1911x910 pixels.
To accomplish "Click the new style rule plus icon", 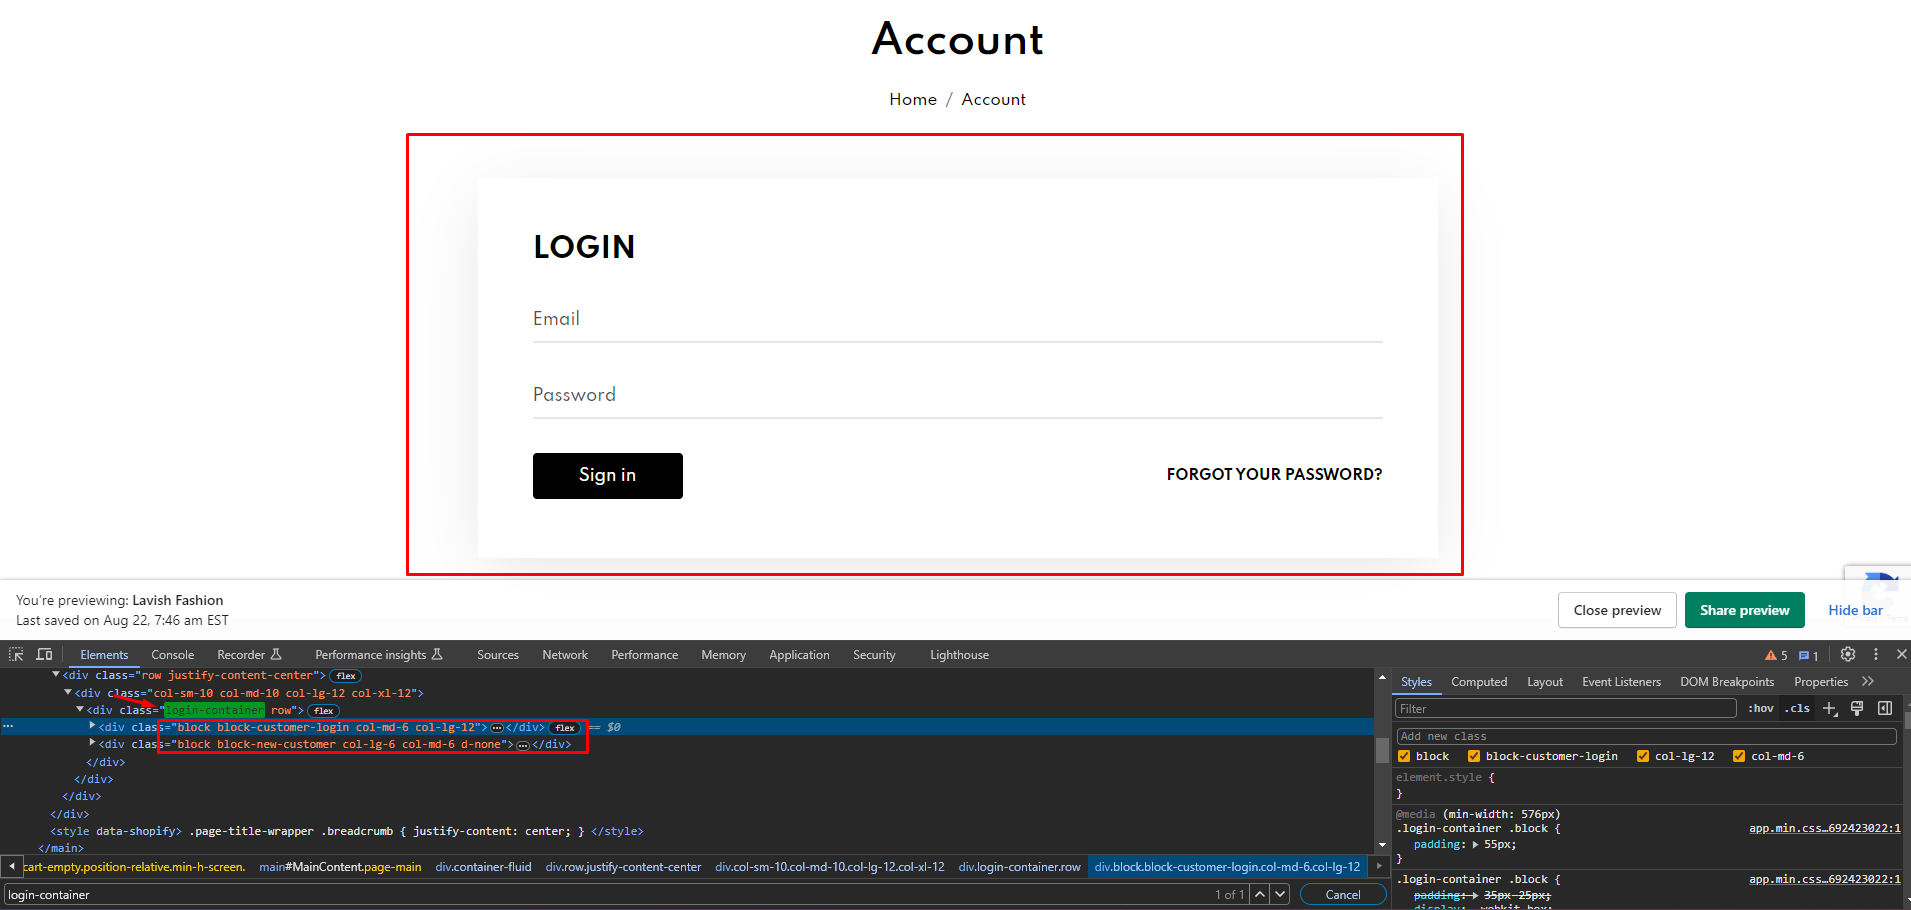I will [1830, 708].
